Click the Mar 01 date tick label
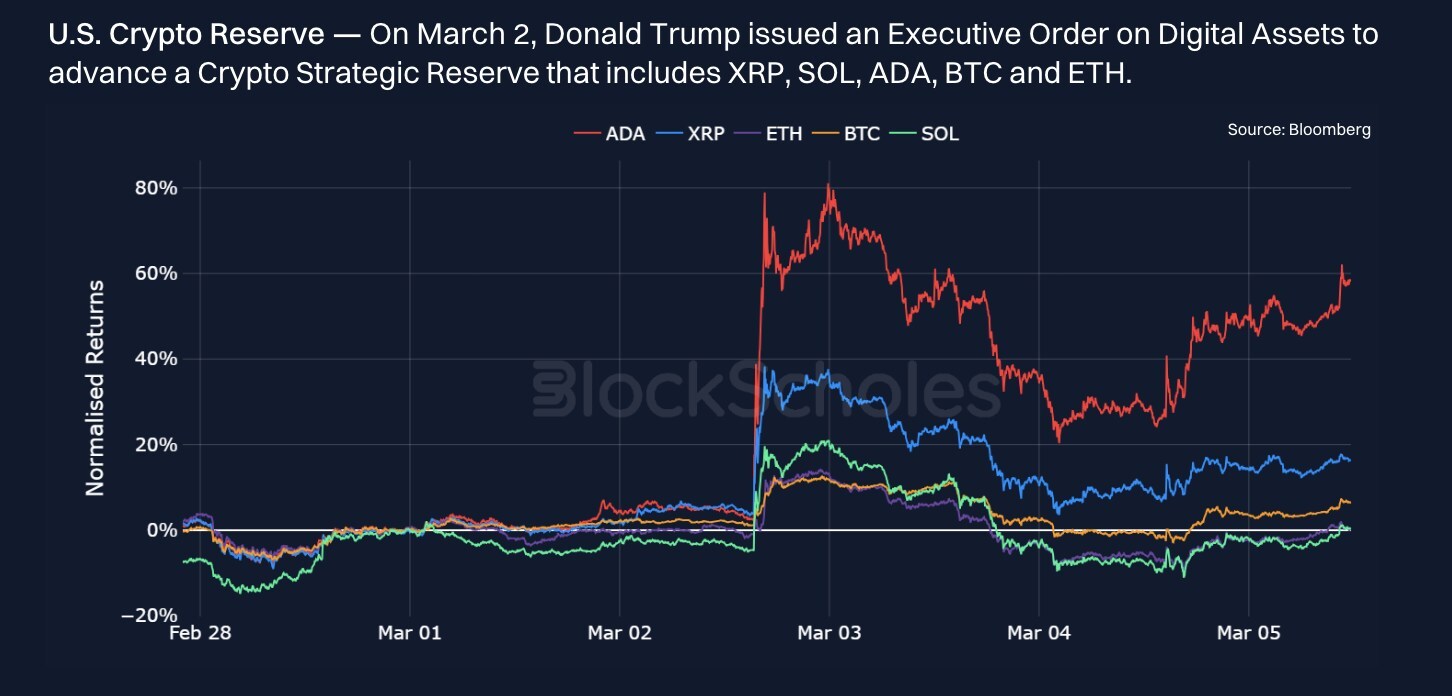Viewport: 1452px width, 696px height. coord(409,633)
